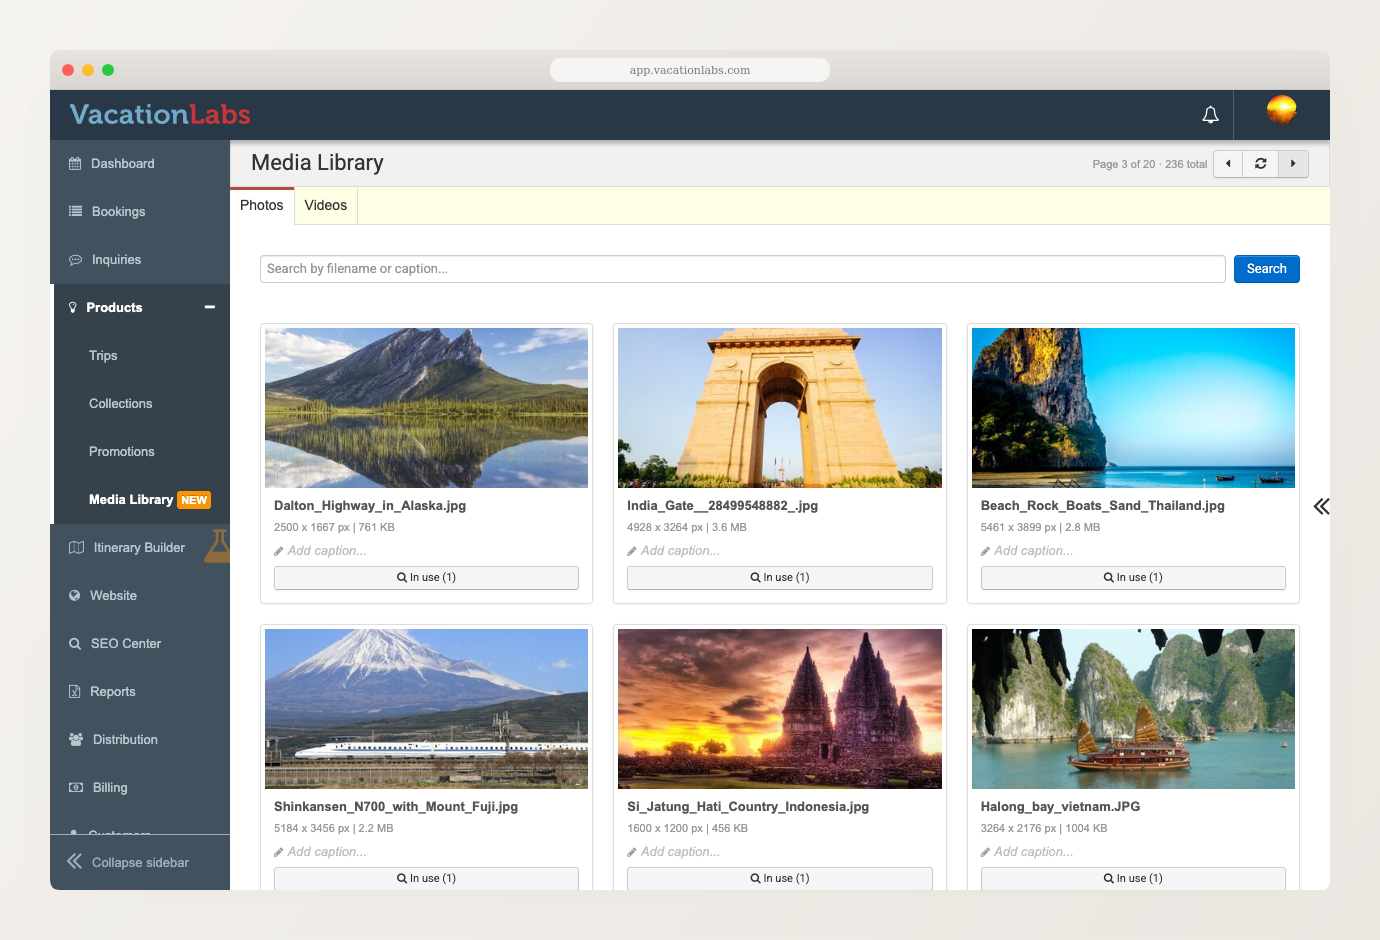Viewport: 1380px width, 940px height.
Task: Click the Distribution people icon
Action: [x=76, y=740]
